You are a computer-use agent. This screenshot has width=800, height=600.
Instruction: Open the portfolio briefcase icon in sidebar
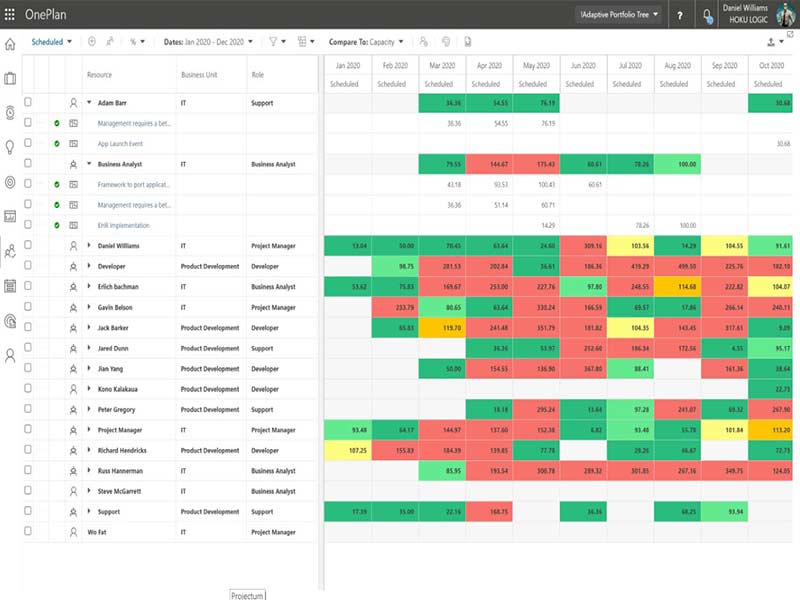pos(10,78)
